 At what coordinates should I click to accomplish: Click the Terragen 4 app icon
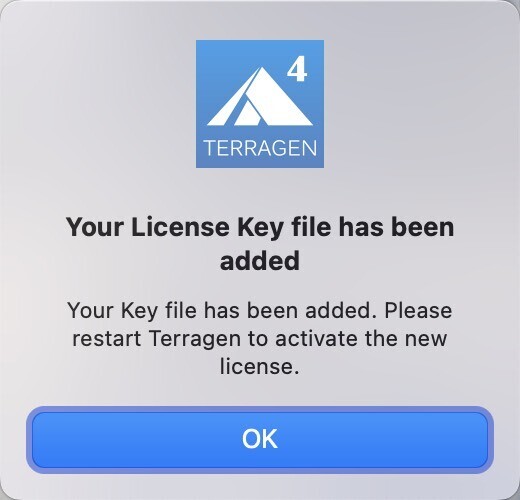click(260, 104)
